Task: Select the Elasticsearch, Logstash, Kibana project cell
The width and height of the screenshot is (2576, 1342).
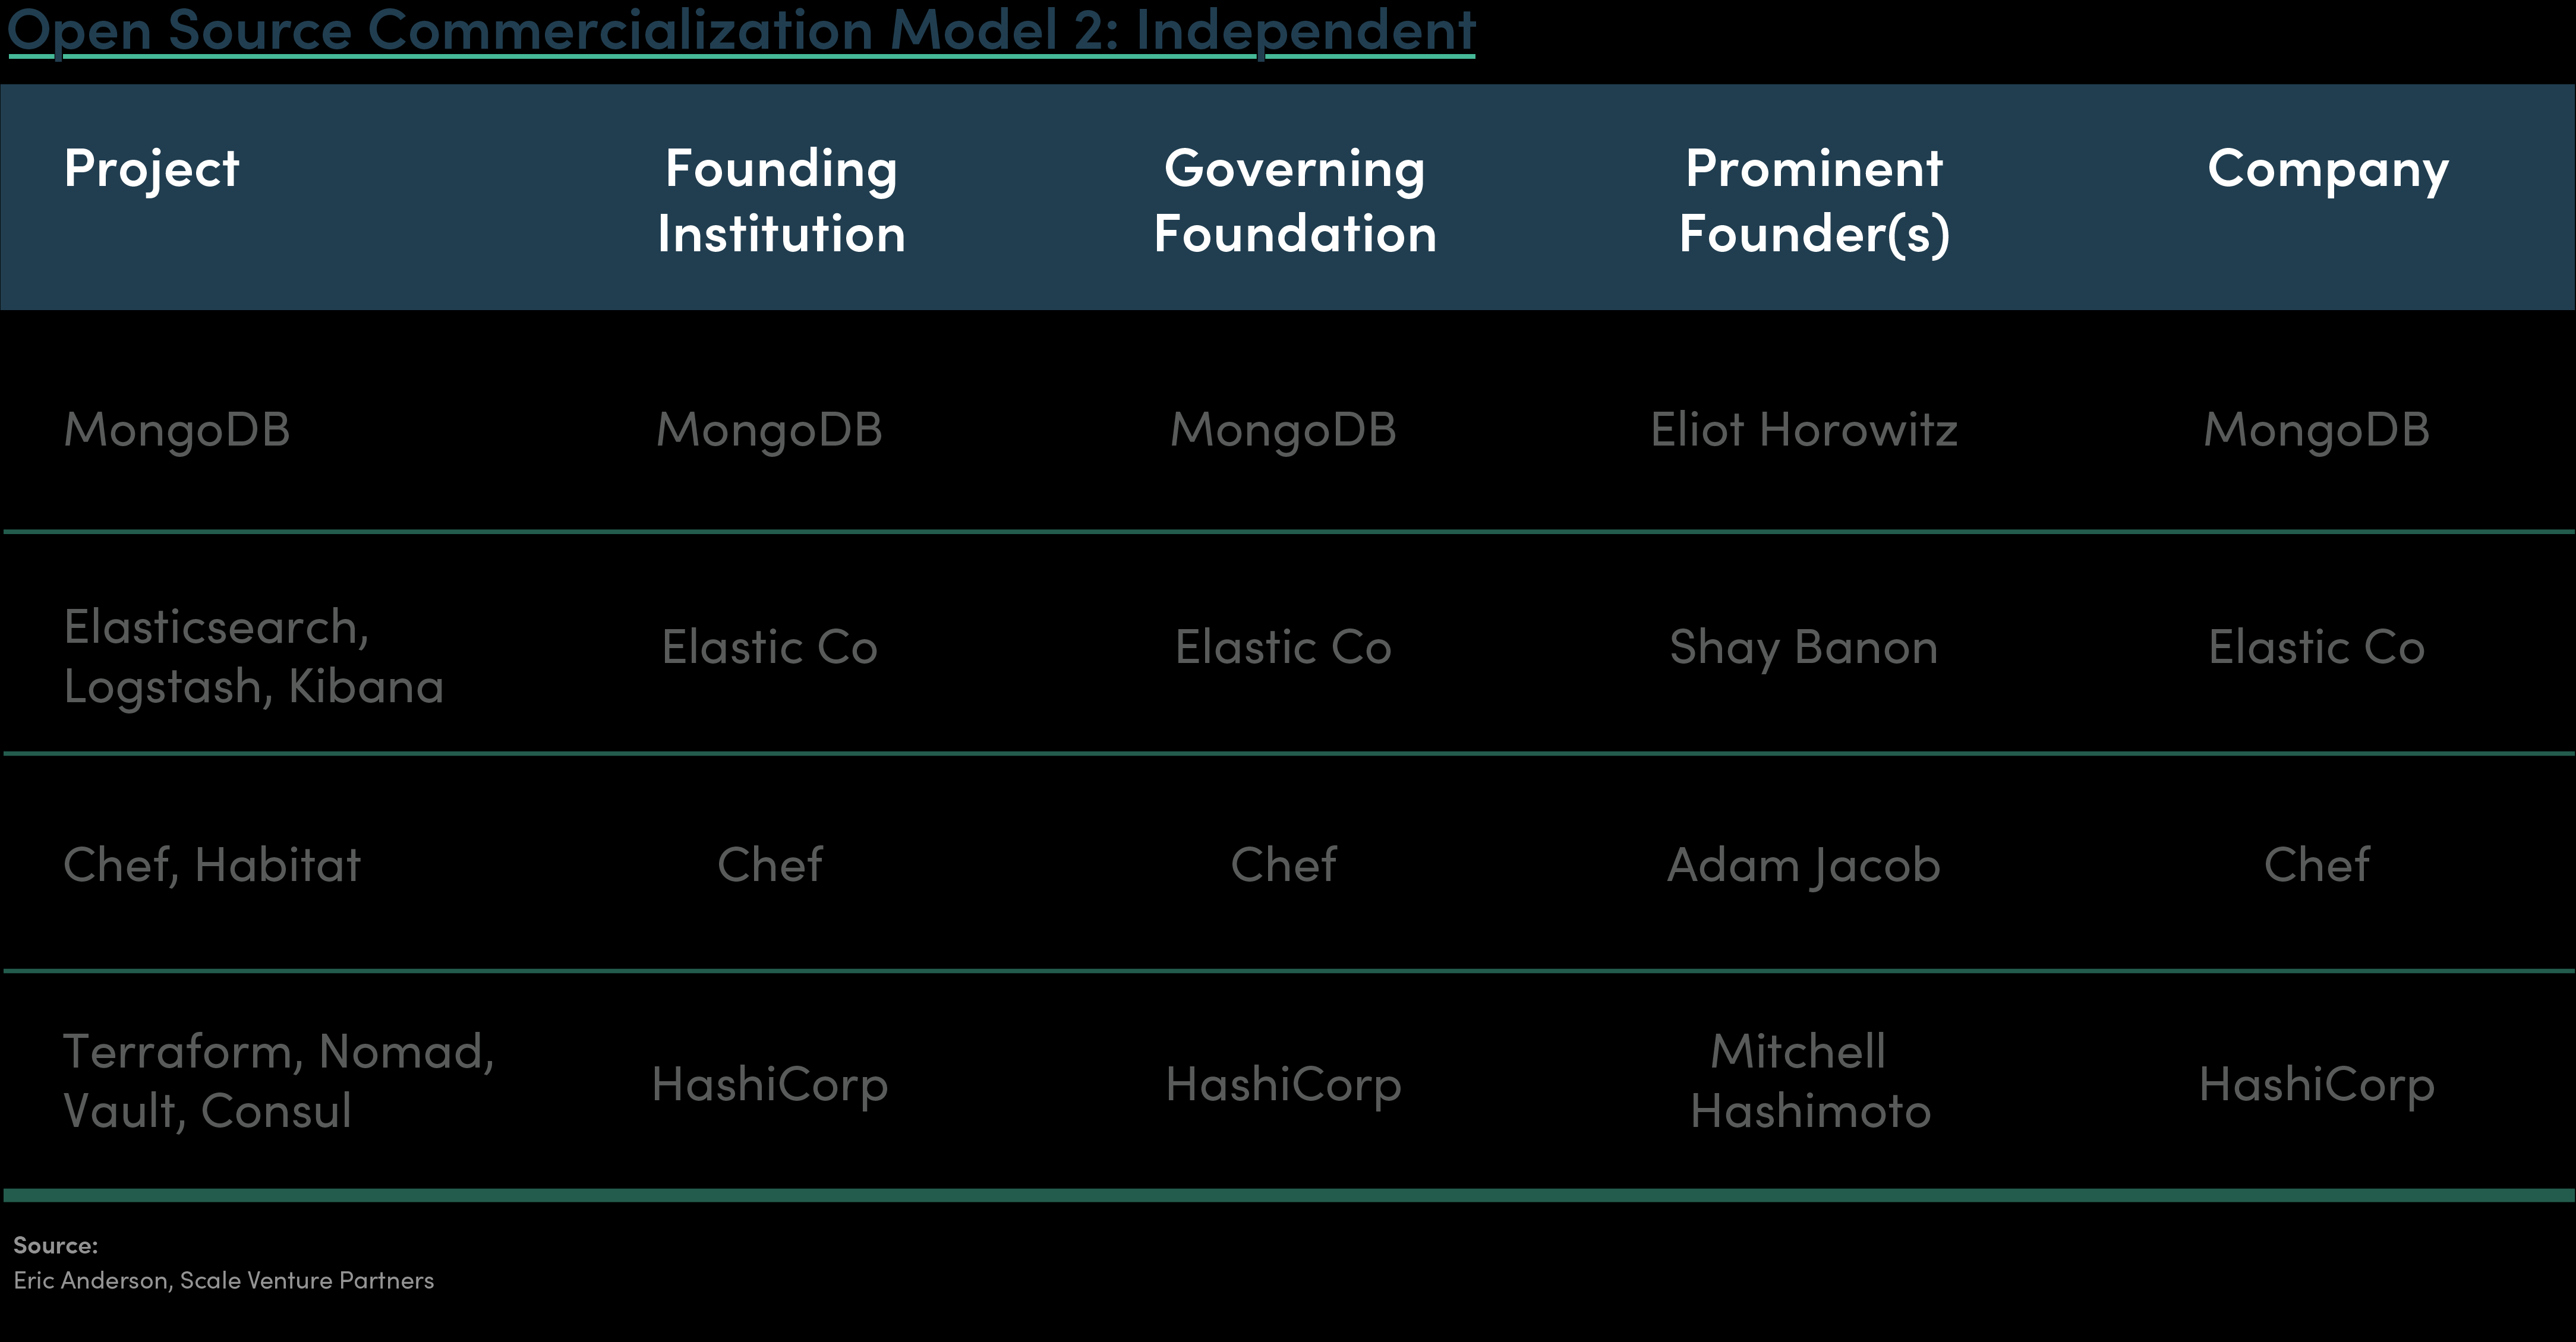Action: coord(253,656)
